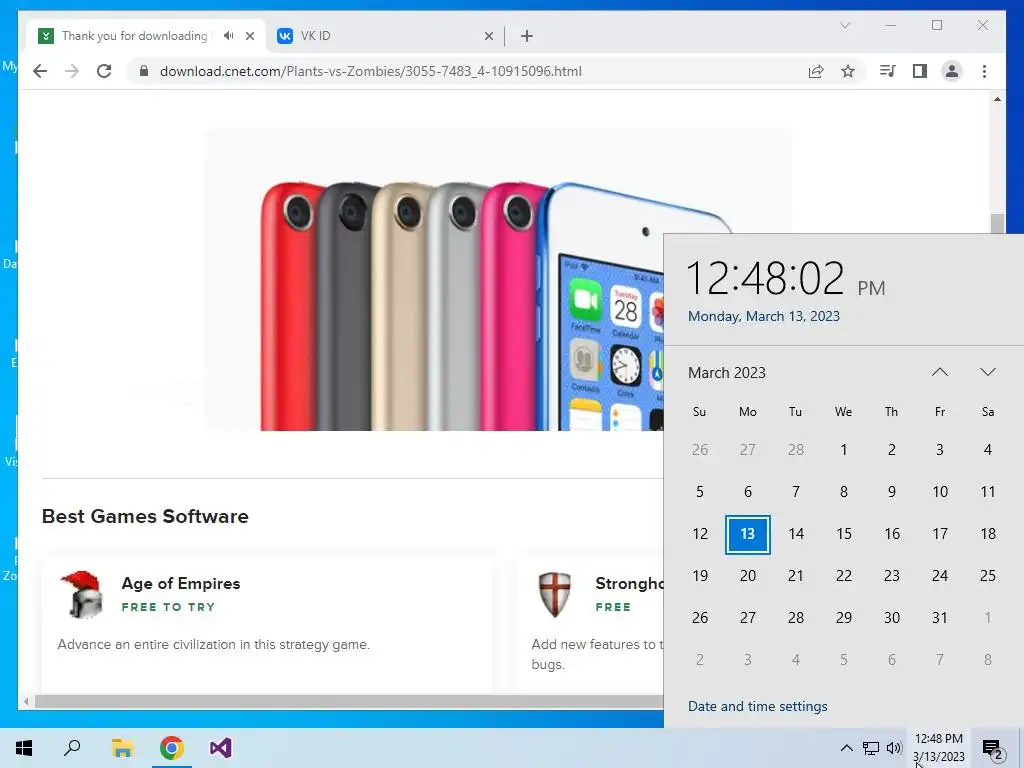Open File Explorer from taskbar
The width and height of the screenshot is (1024, 768).
point(122,748)
